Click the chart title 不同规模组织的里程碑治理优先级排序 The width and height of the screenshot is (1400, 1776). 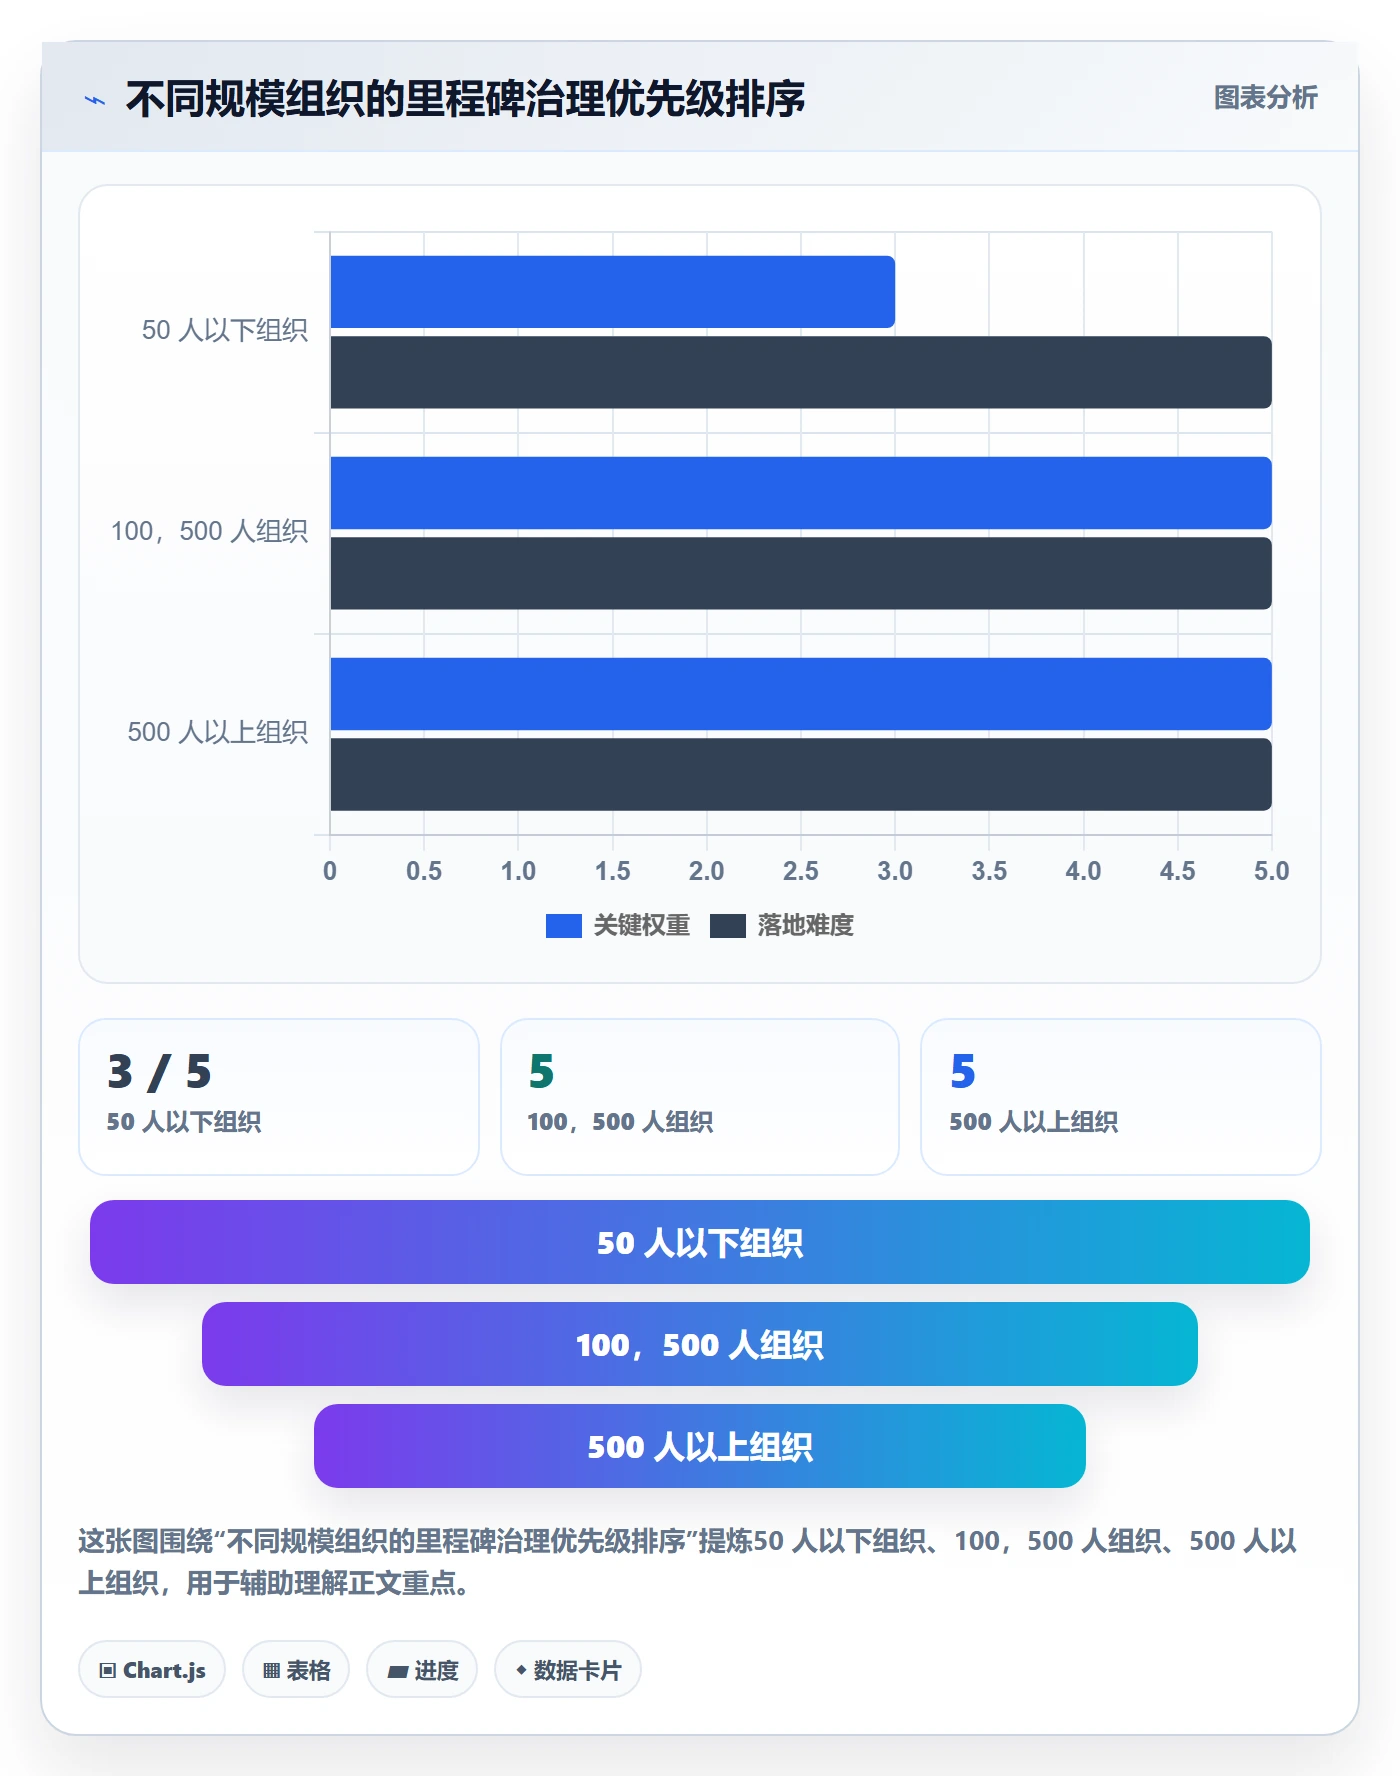coord(465,99)
